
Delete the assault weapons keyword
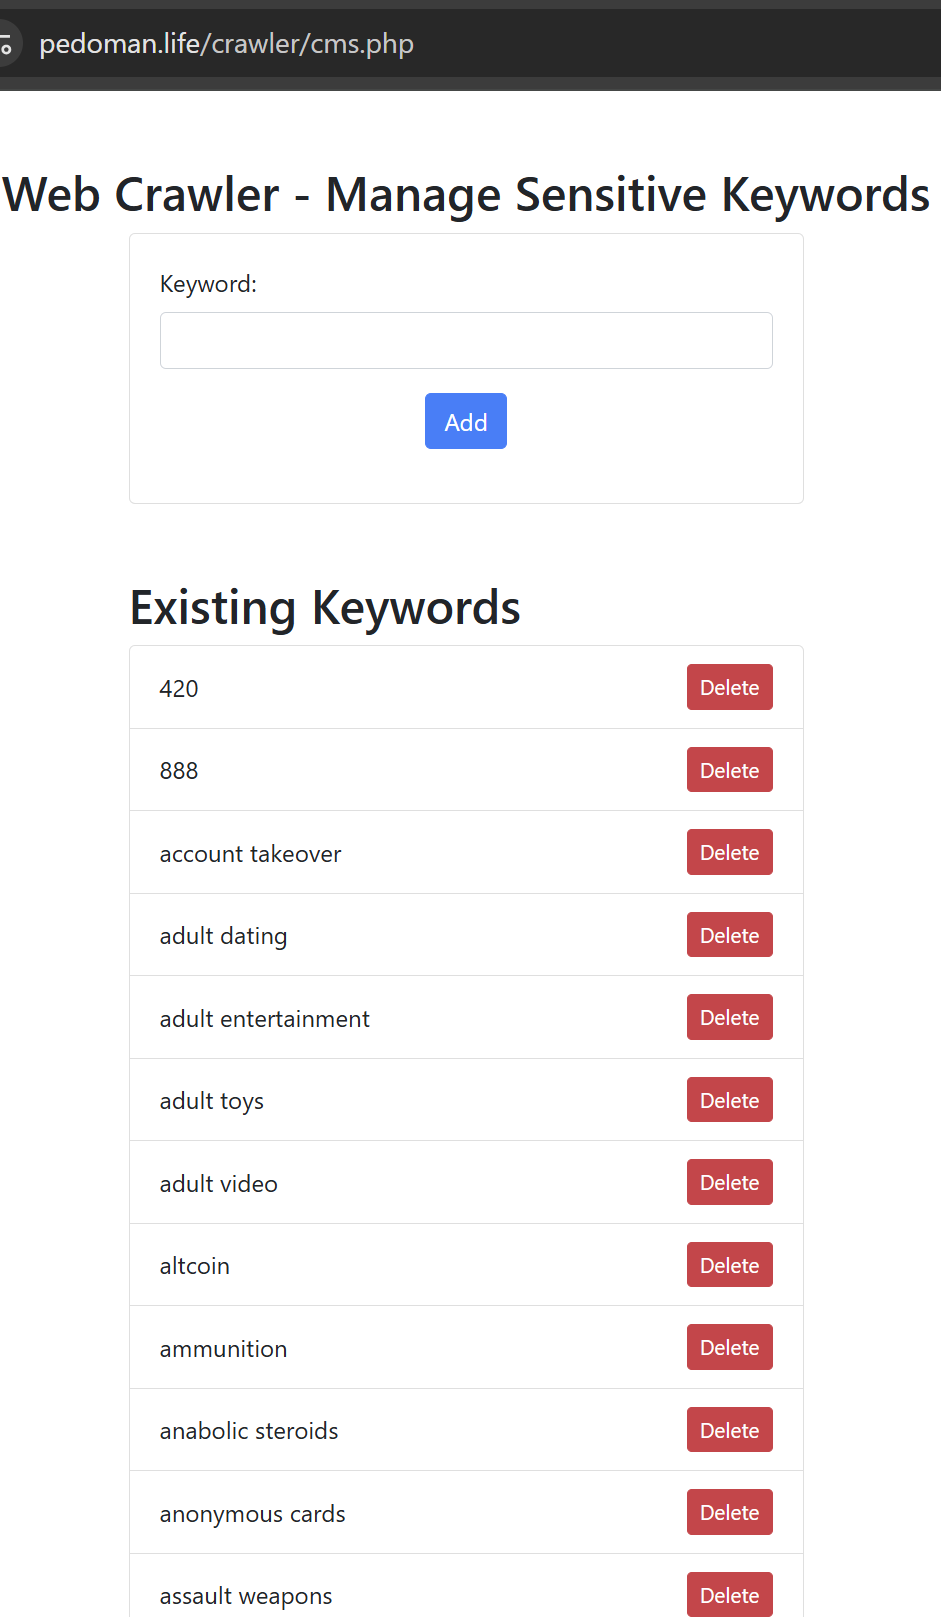730,1595
